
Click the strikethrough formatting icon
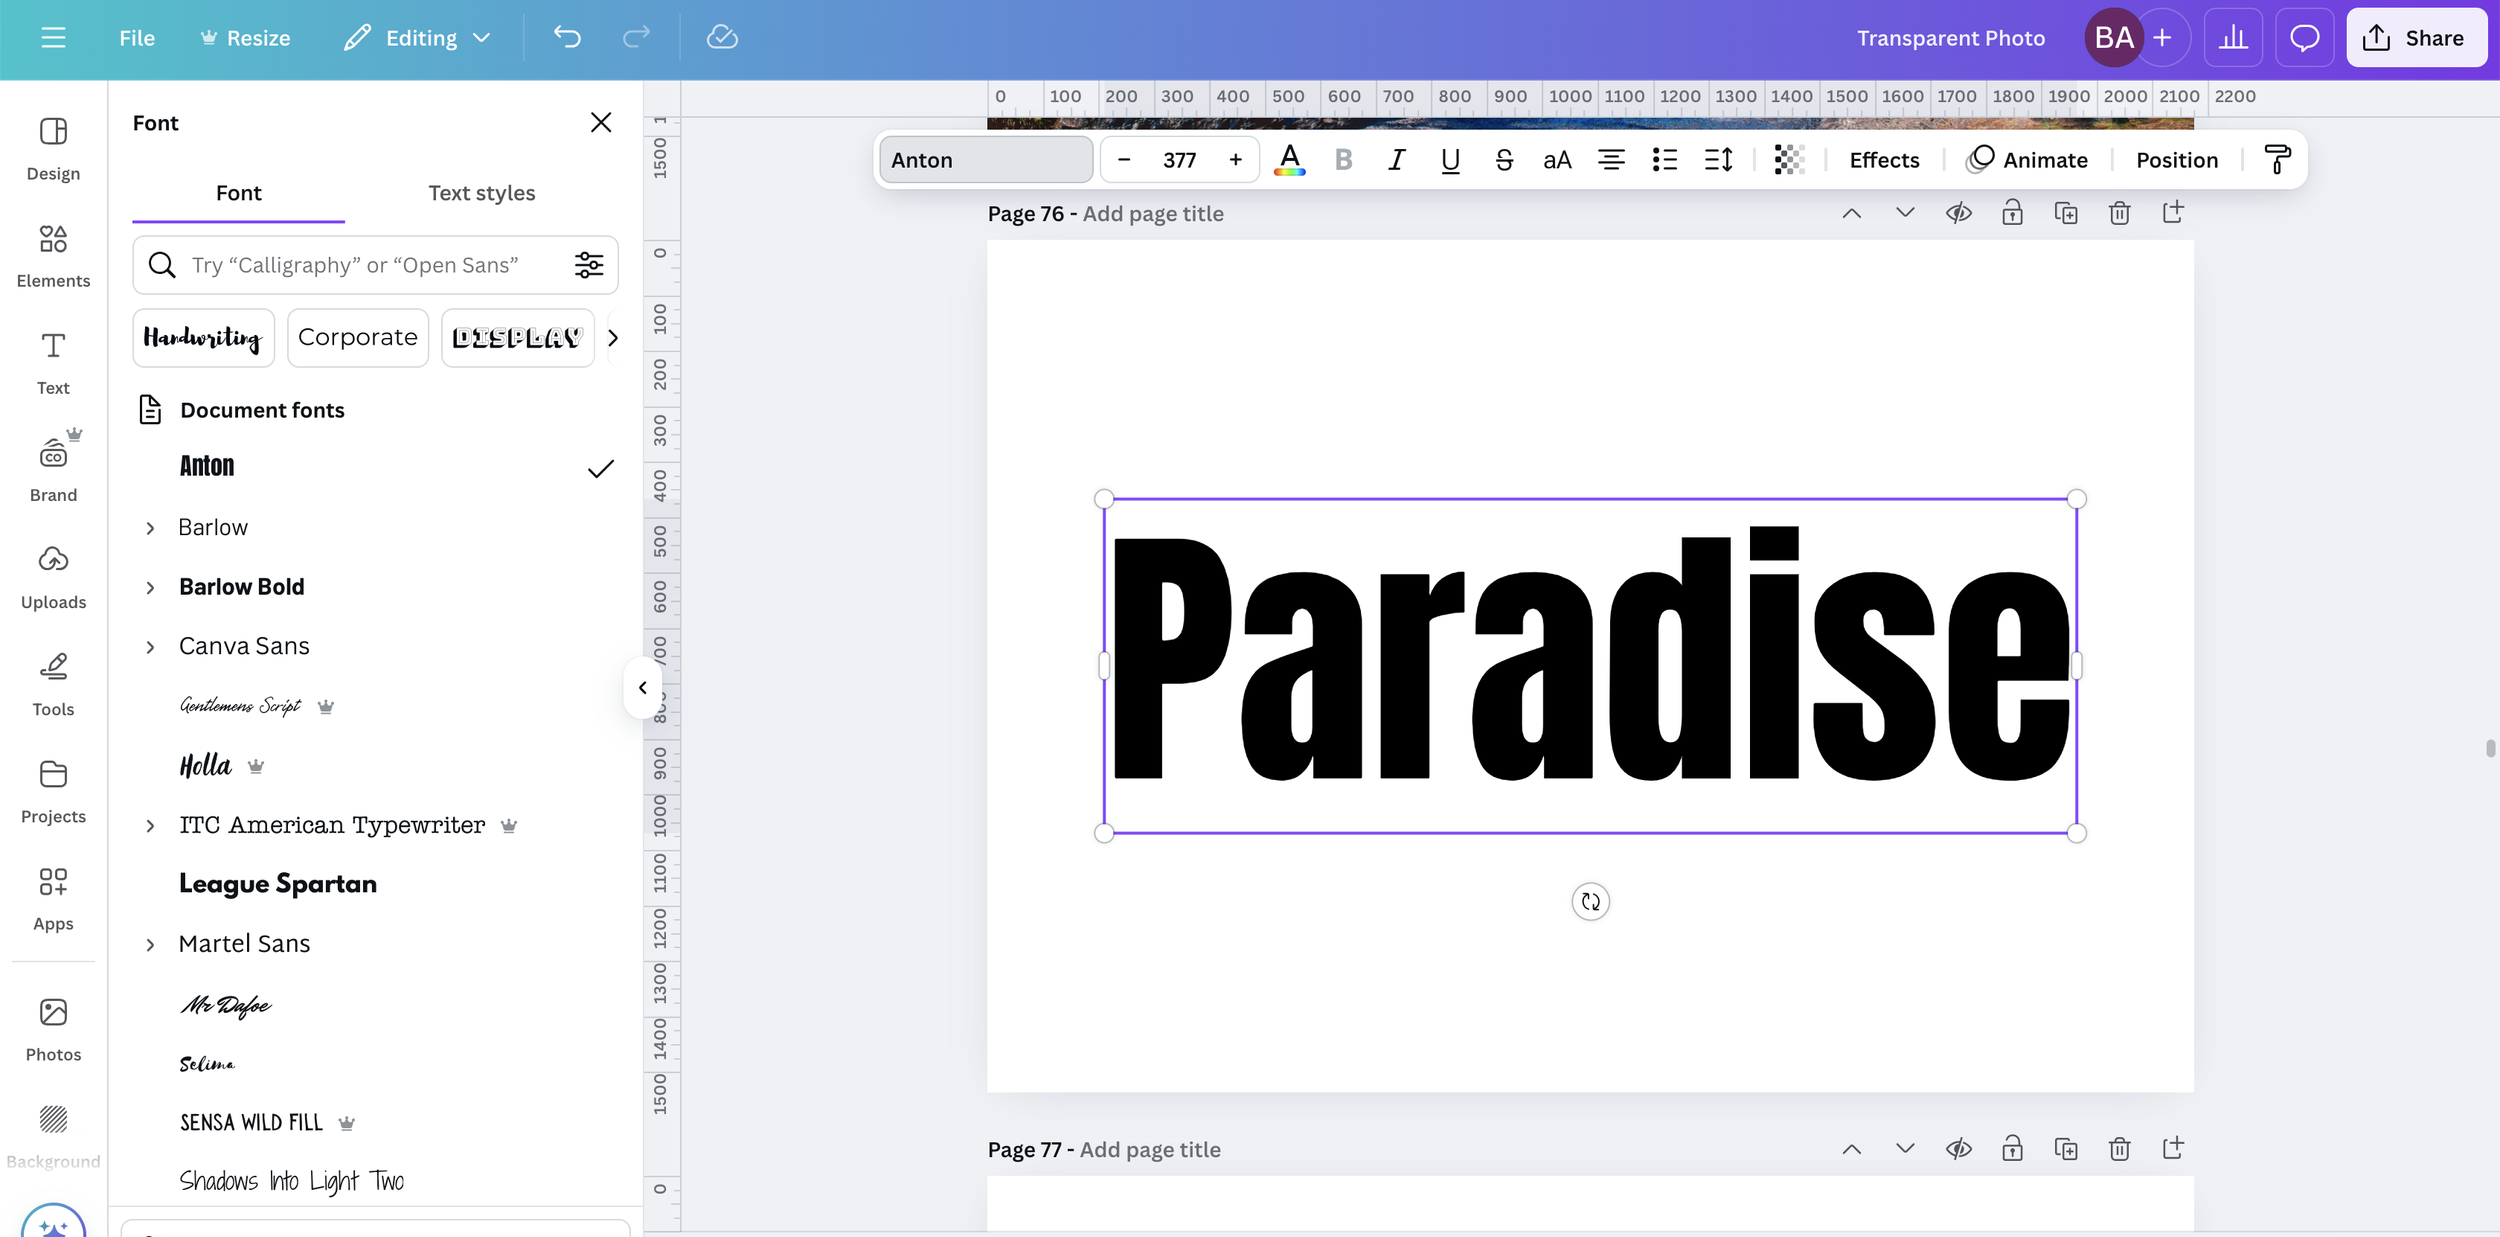1503,160
